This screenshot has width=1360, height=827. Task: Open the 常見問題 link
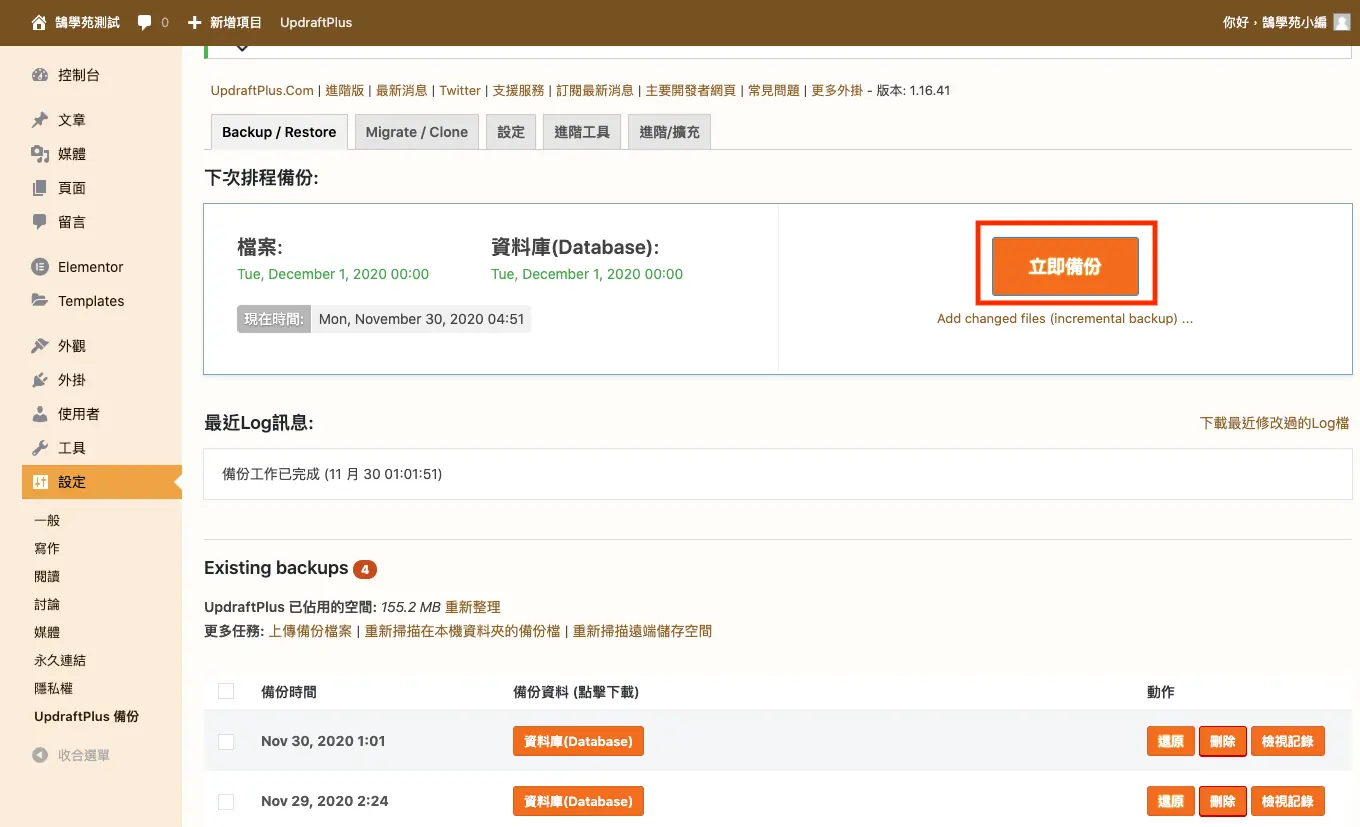[x=774, y=90]
